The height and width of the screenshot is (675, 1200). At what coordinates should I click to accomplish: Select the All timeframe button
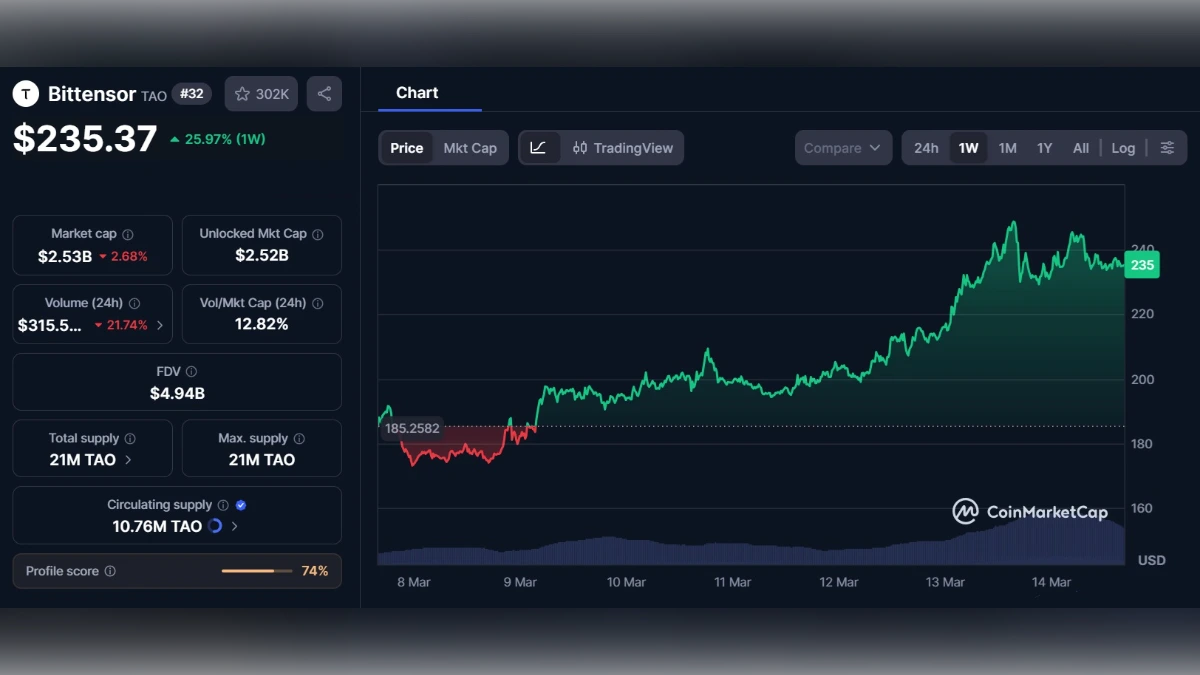(1080, 147)
